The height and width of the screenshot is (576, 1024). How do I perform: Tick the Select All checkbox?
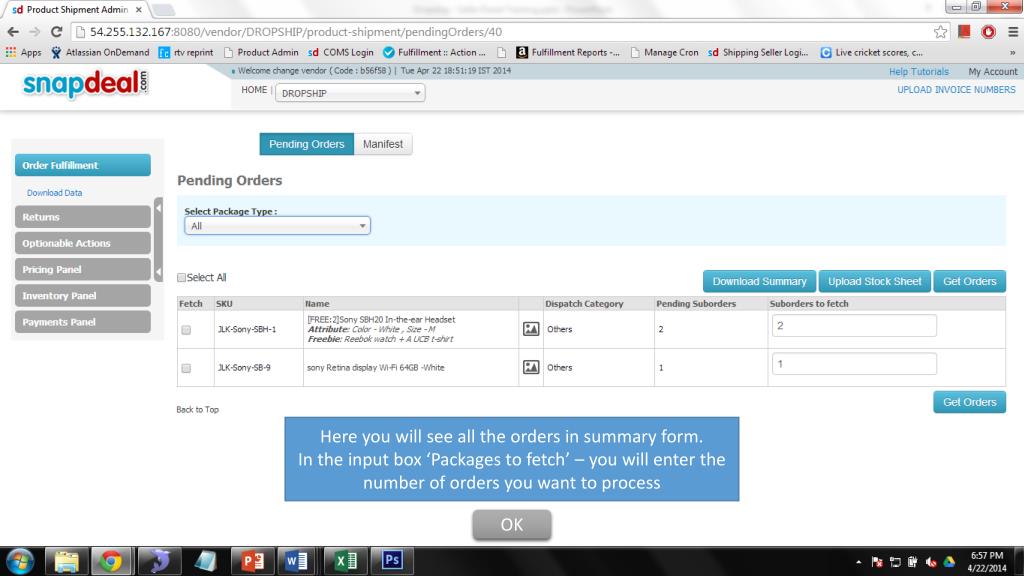[182, 278]
